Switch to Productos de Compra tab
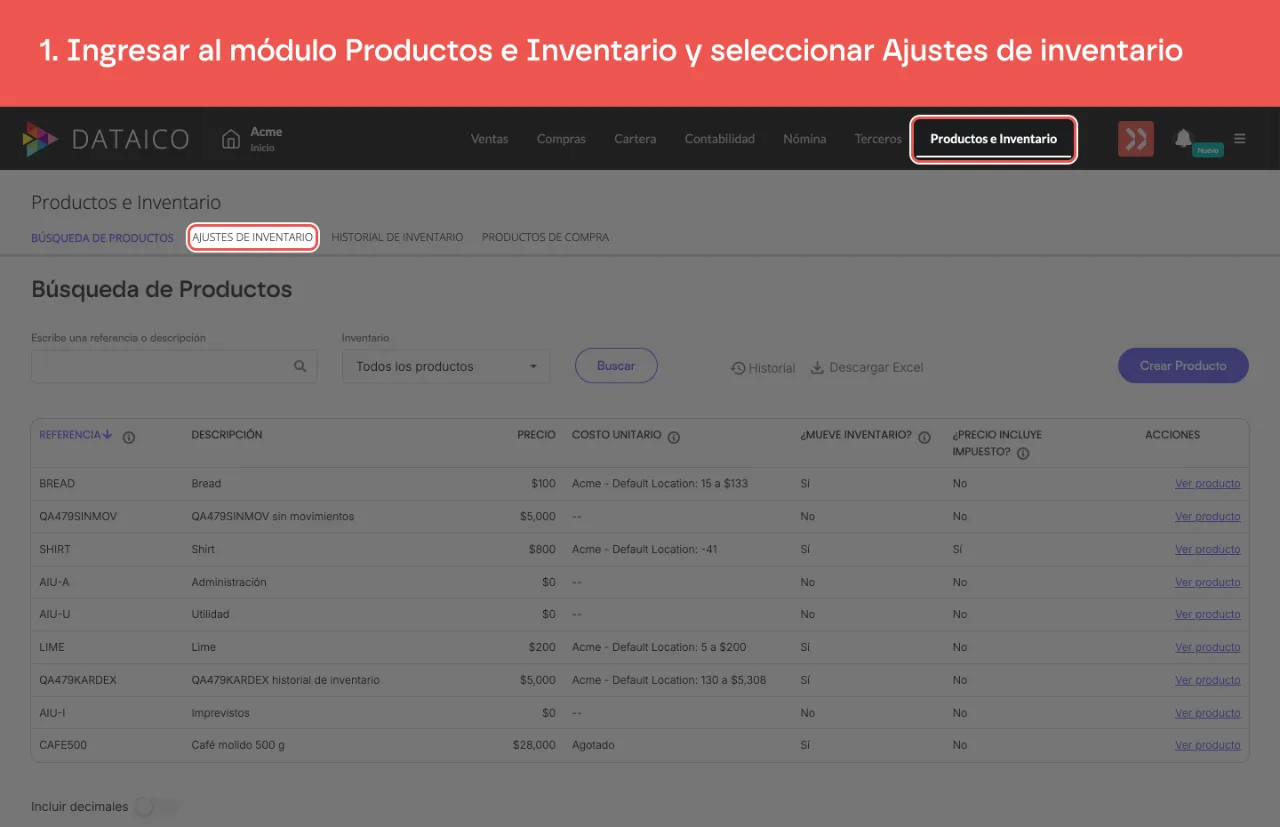Image resolution: width=1280 pixels, height=827 pixels. tap(545, 238)
